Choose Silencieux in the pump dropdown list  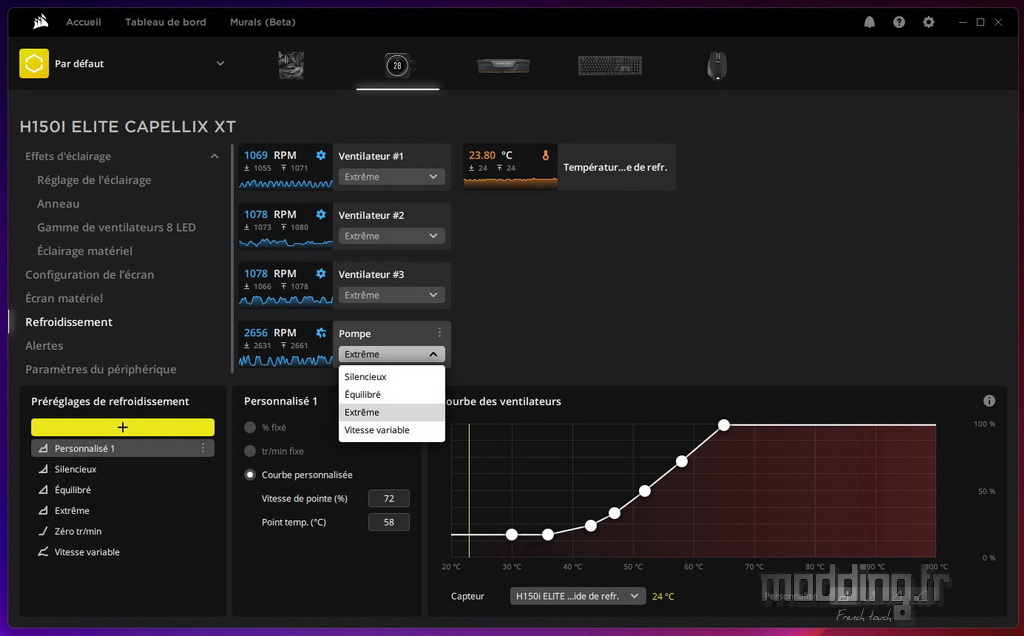tap(392, 377)
